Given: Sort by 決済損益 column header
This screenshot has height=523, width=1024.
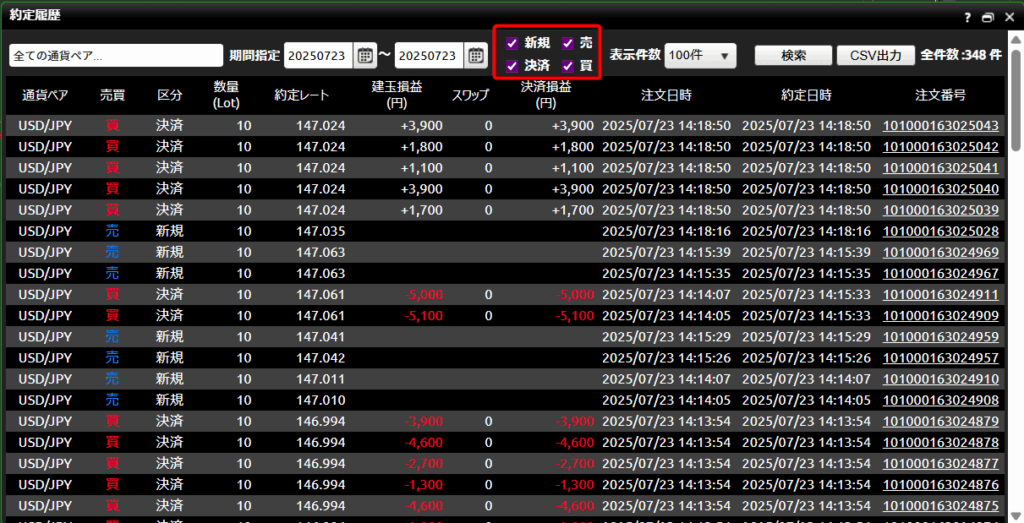Looking at the screenshot, I should click(x=545, y=95).
